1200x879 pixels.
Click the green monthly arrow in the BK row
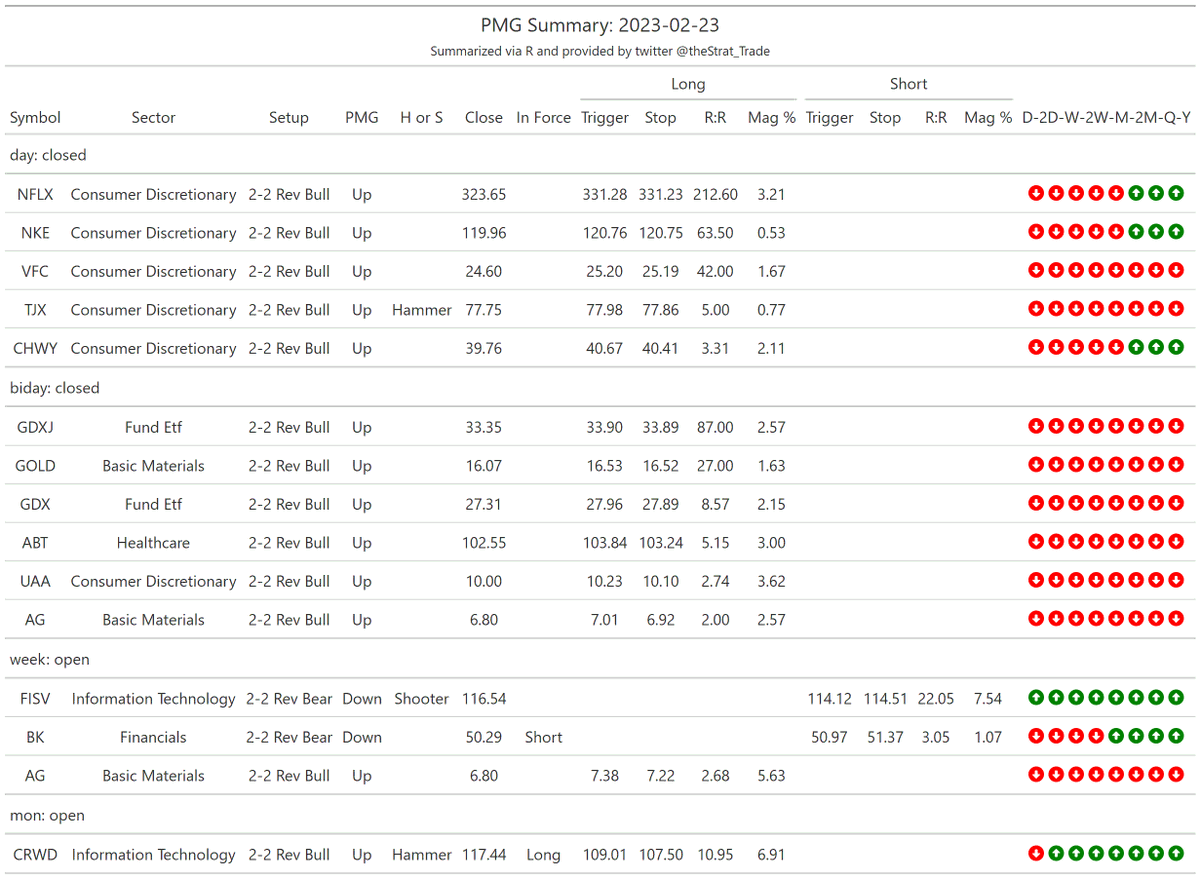pos(1116,737)
